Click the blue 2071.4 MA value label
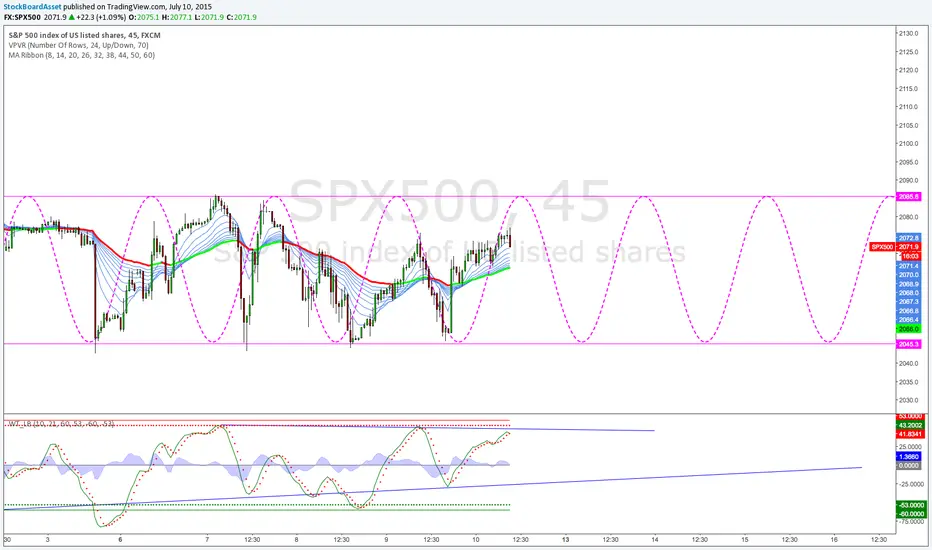Image resolution: width=932 pixels, height=550 pixels. [x=908, y=266]
